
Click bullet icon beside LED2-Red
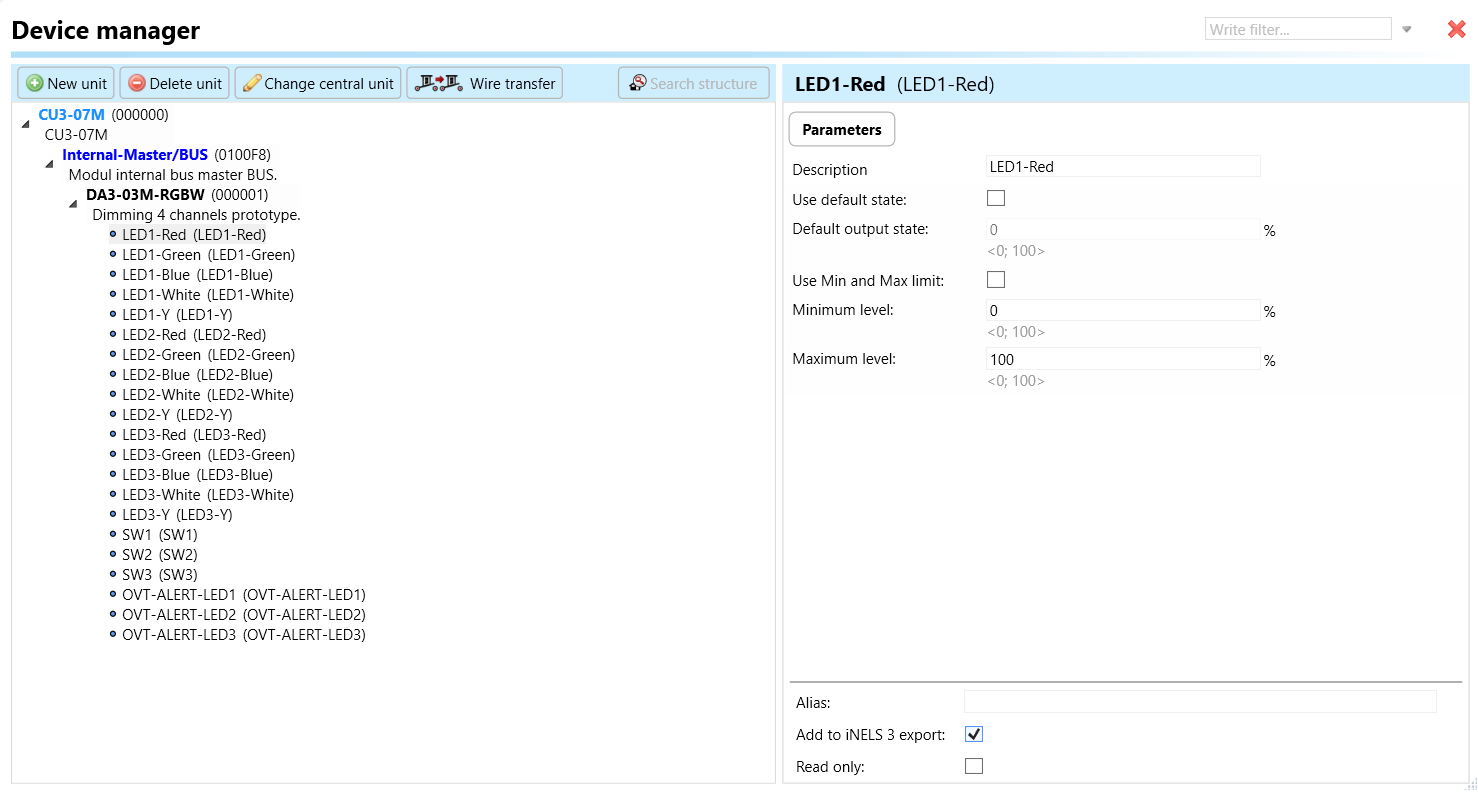113,335
